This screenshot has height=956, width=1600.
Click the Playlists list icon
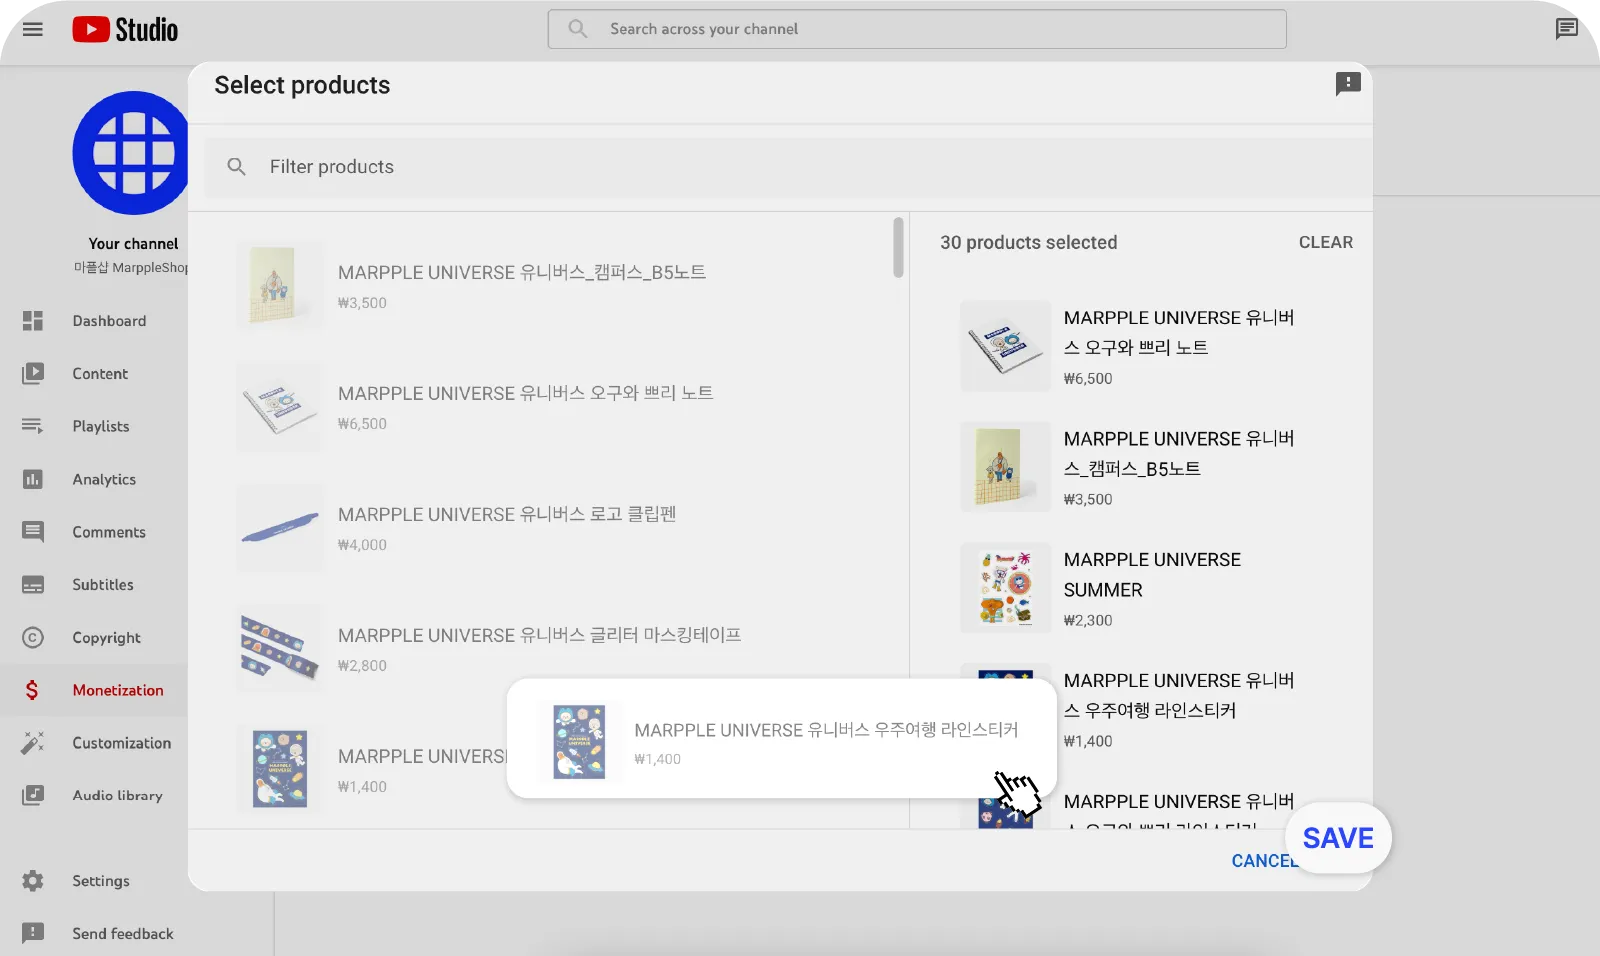point(33,426)
